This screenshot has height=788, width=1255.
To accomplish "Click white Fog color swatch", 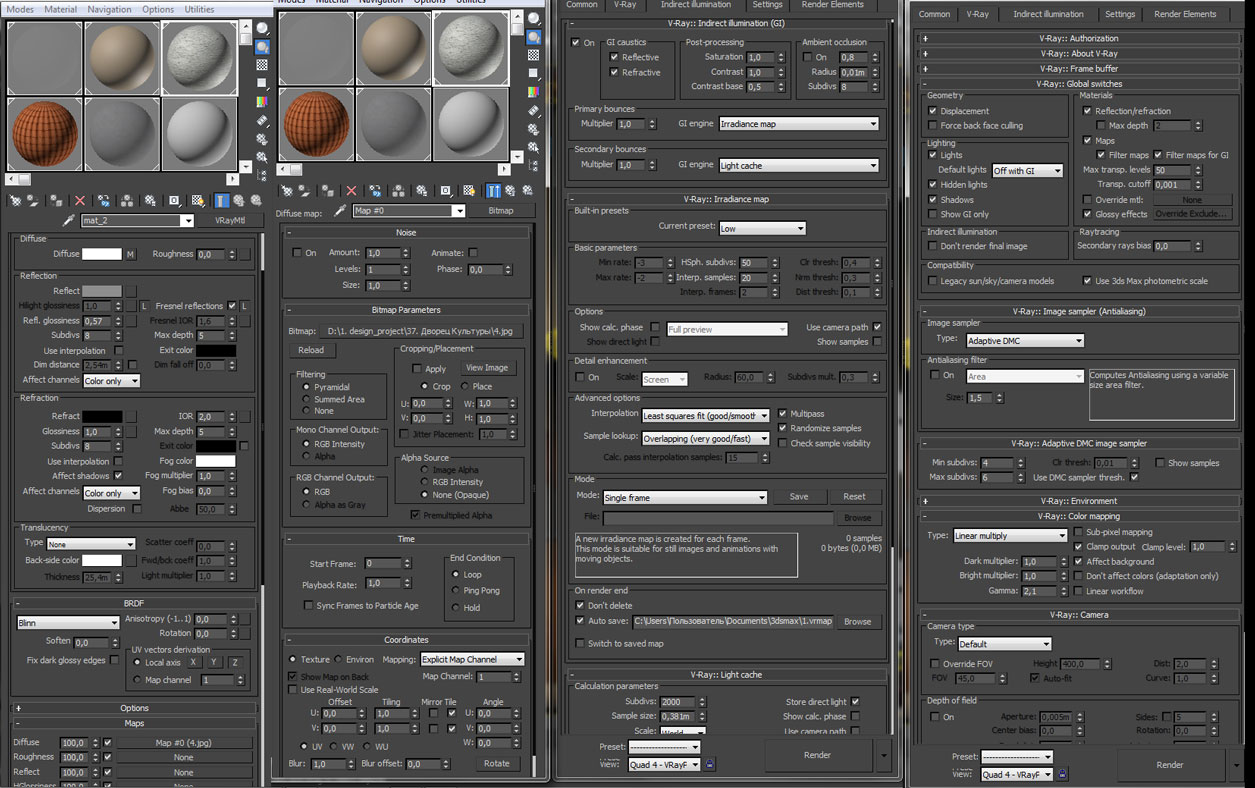I will [x=215, y=461].
